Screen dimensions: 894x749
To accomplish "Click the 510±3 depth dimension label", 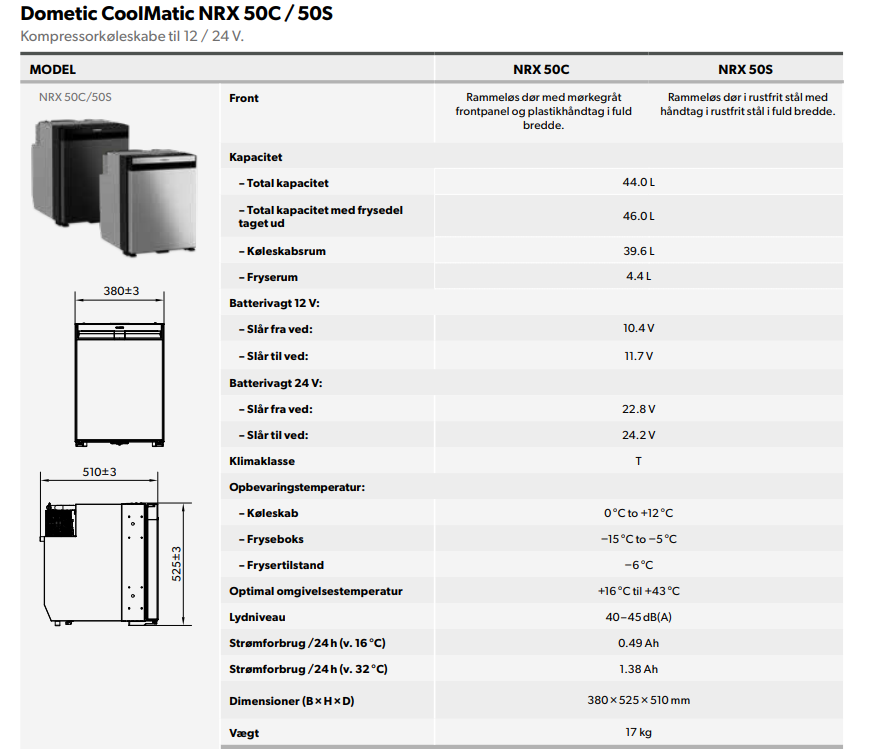I will coord(100,472).
